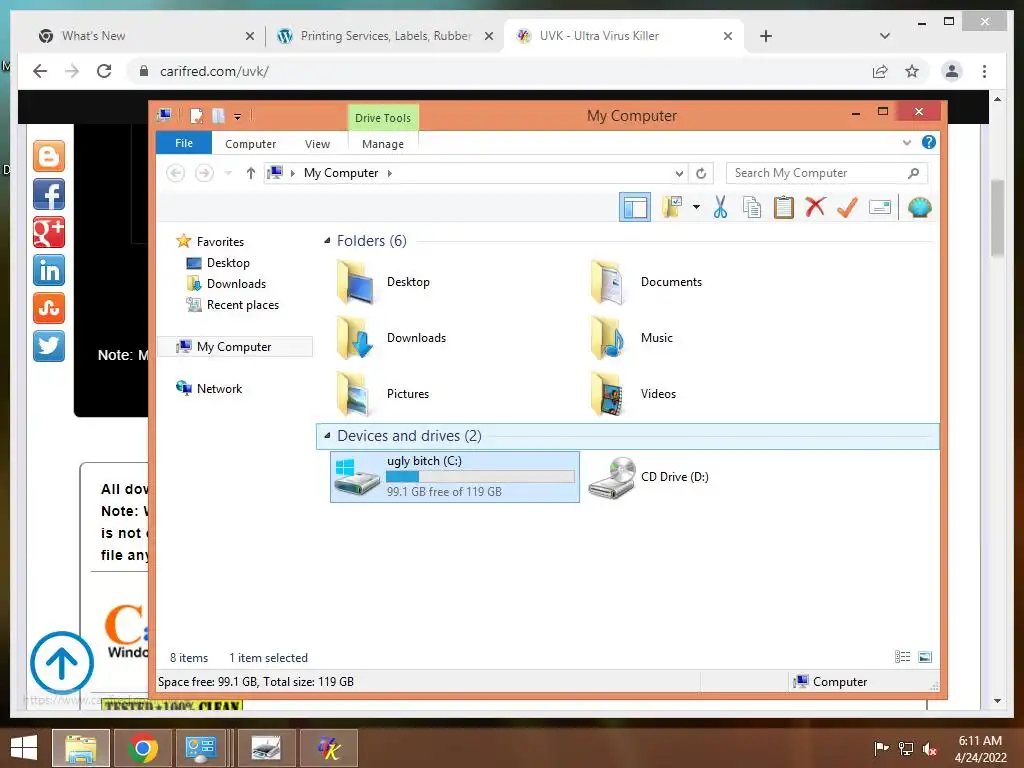Open Customize Quick Access Toolbar dropdown
Screen dimensions: 1024x768
coord(238,117)
